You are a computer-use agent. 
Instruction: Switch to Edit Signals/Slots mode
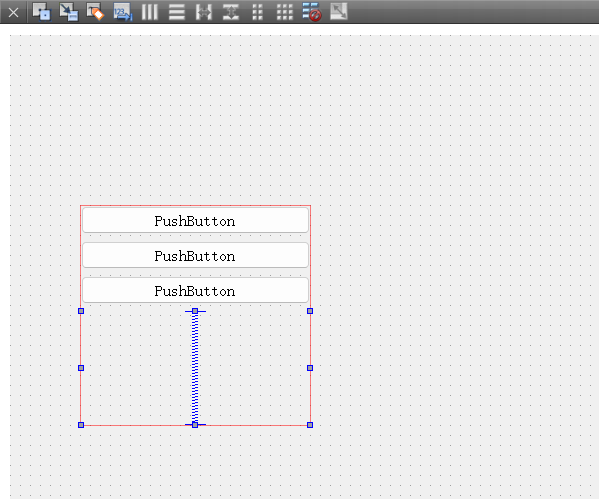pyautogui.click(x=69, y=12)
